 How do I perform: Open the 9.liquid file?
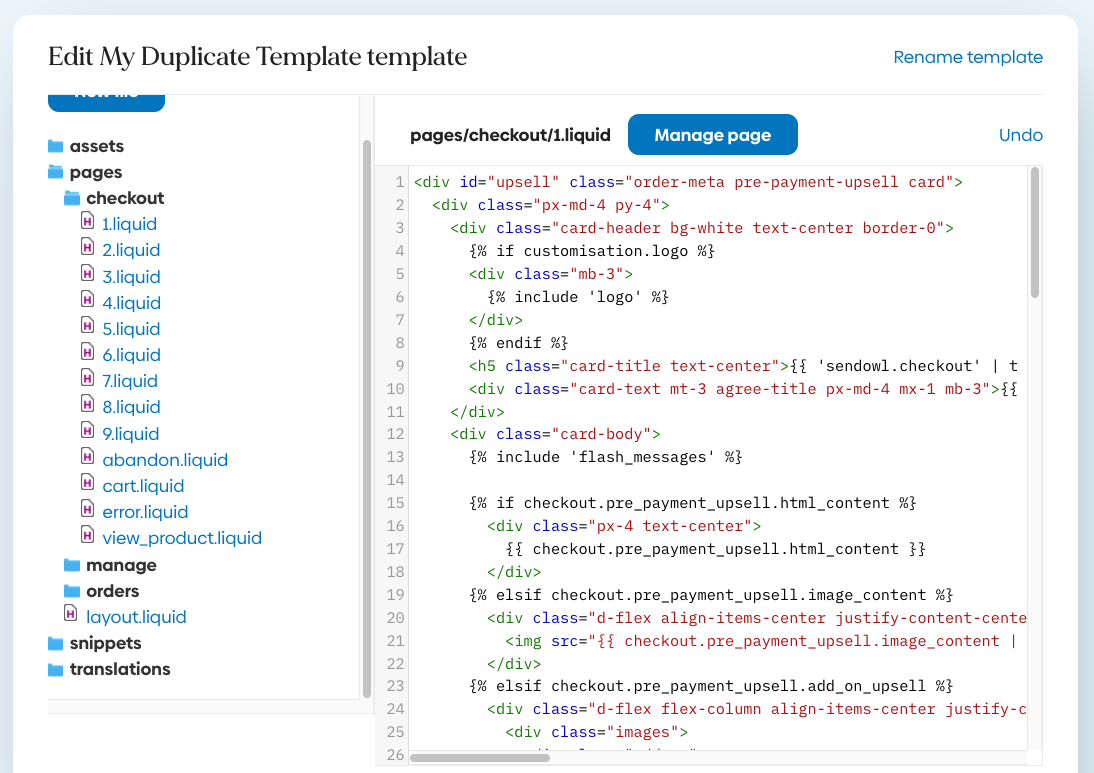click(130, 434)
